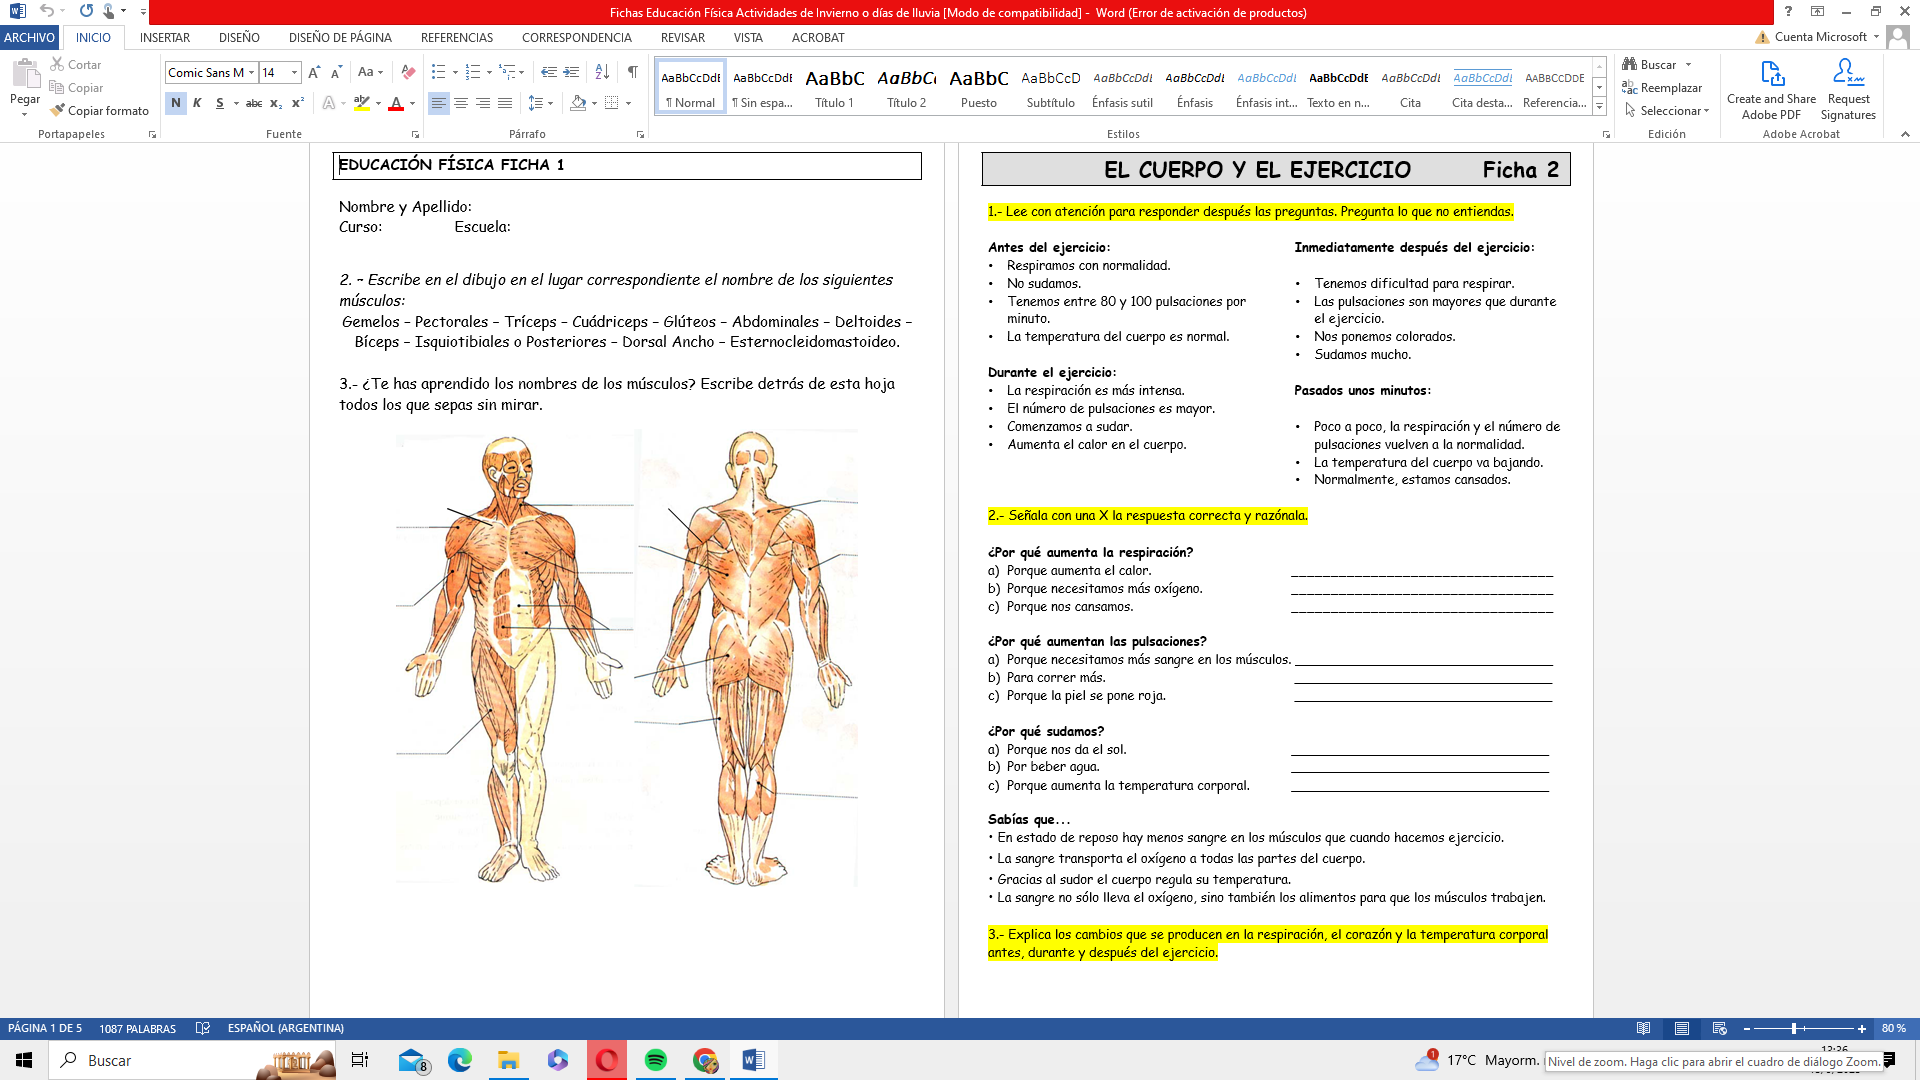Open Windows Start menu

coord(24,1060)
